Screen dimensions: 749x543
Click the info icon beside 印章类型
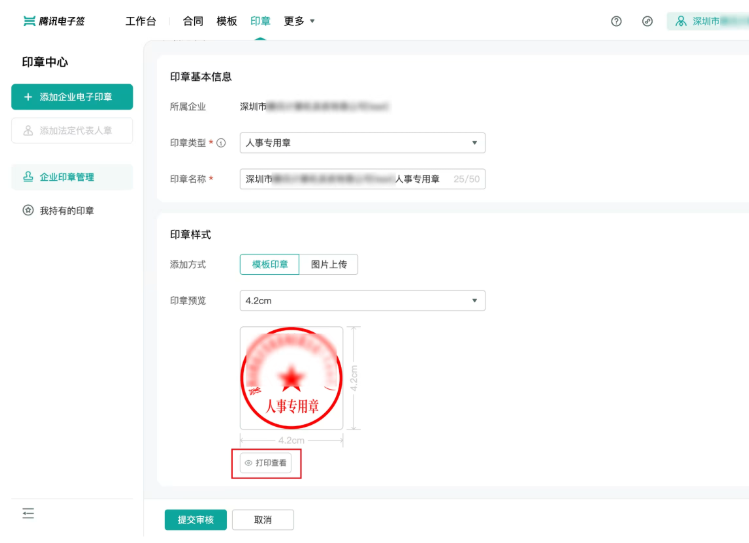coord(221,143)
